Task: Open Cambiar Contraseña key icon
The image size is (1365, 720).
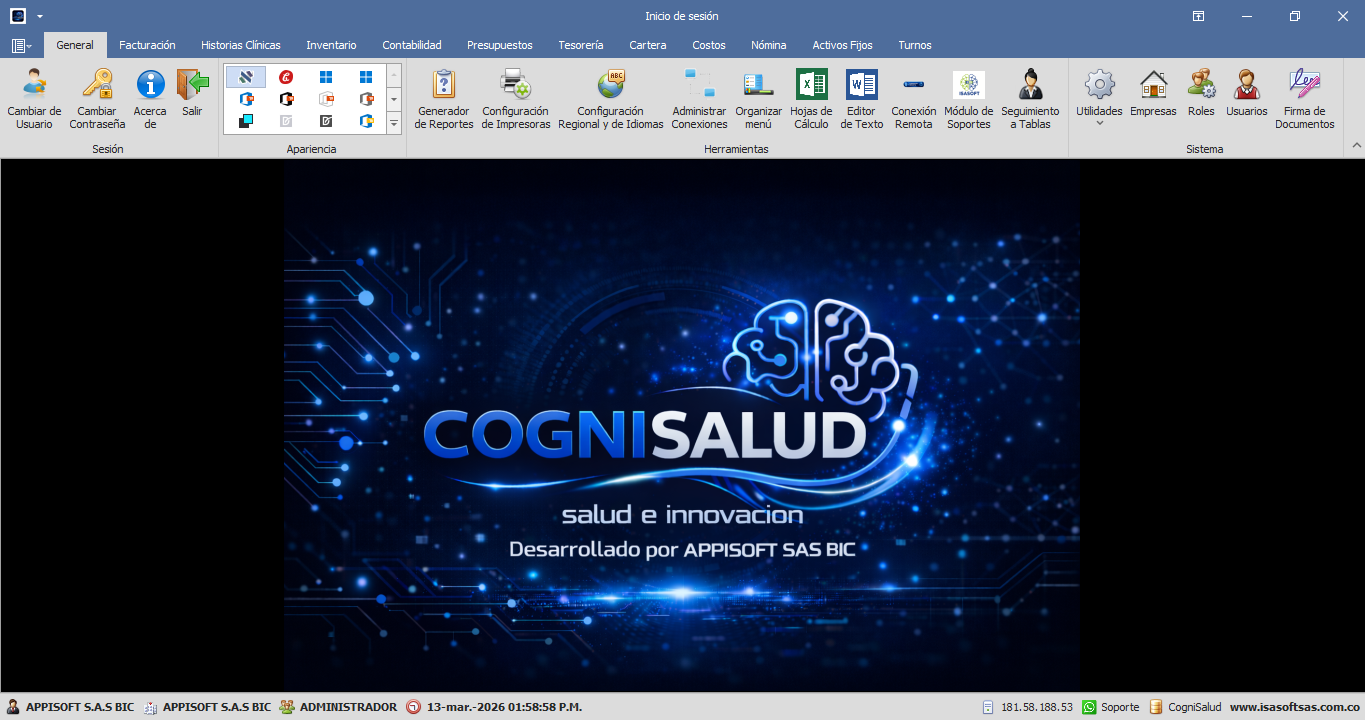Action: [x=97, y=84]
